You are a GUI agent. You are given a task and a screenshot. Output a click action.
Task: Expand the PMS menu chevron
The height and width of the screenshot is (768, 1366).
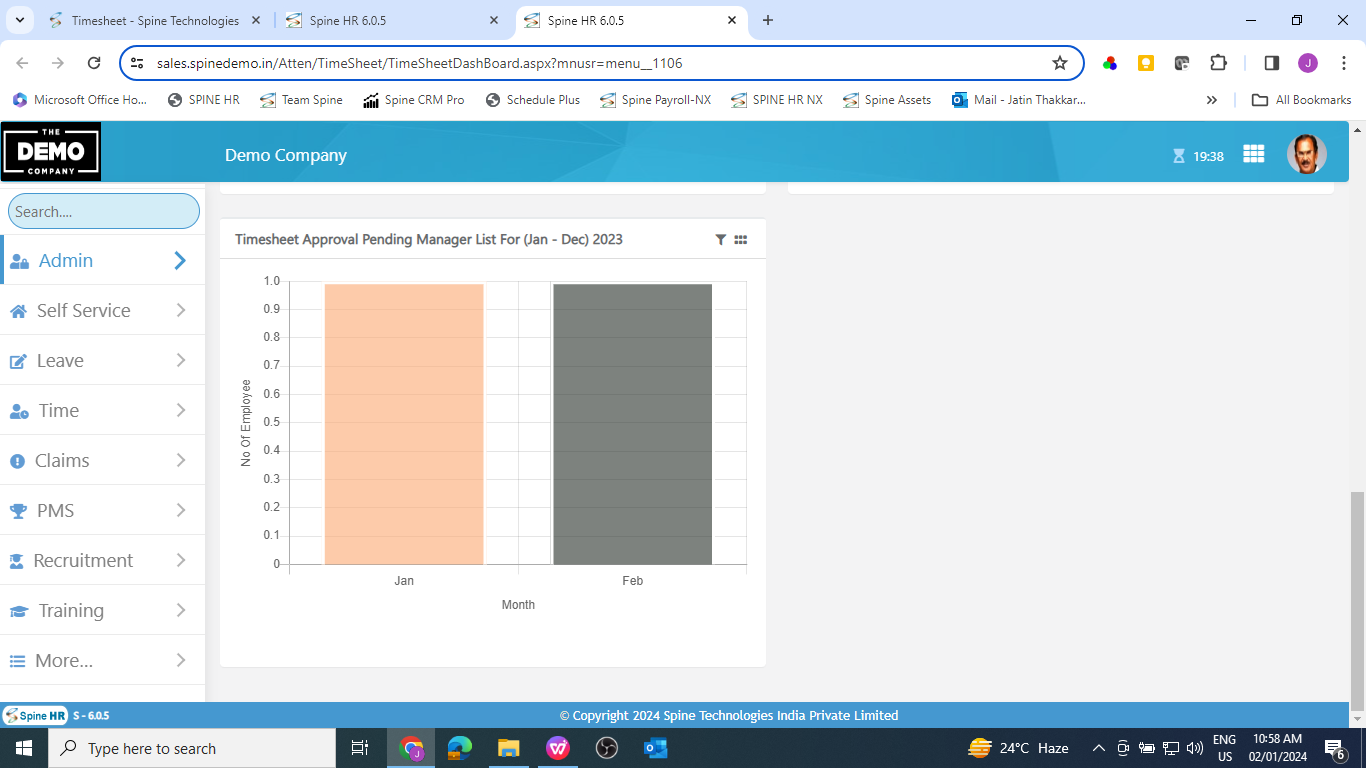click(181, 510)
